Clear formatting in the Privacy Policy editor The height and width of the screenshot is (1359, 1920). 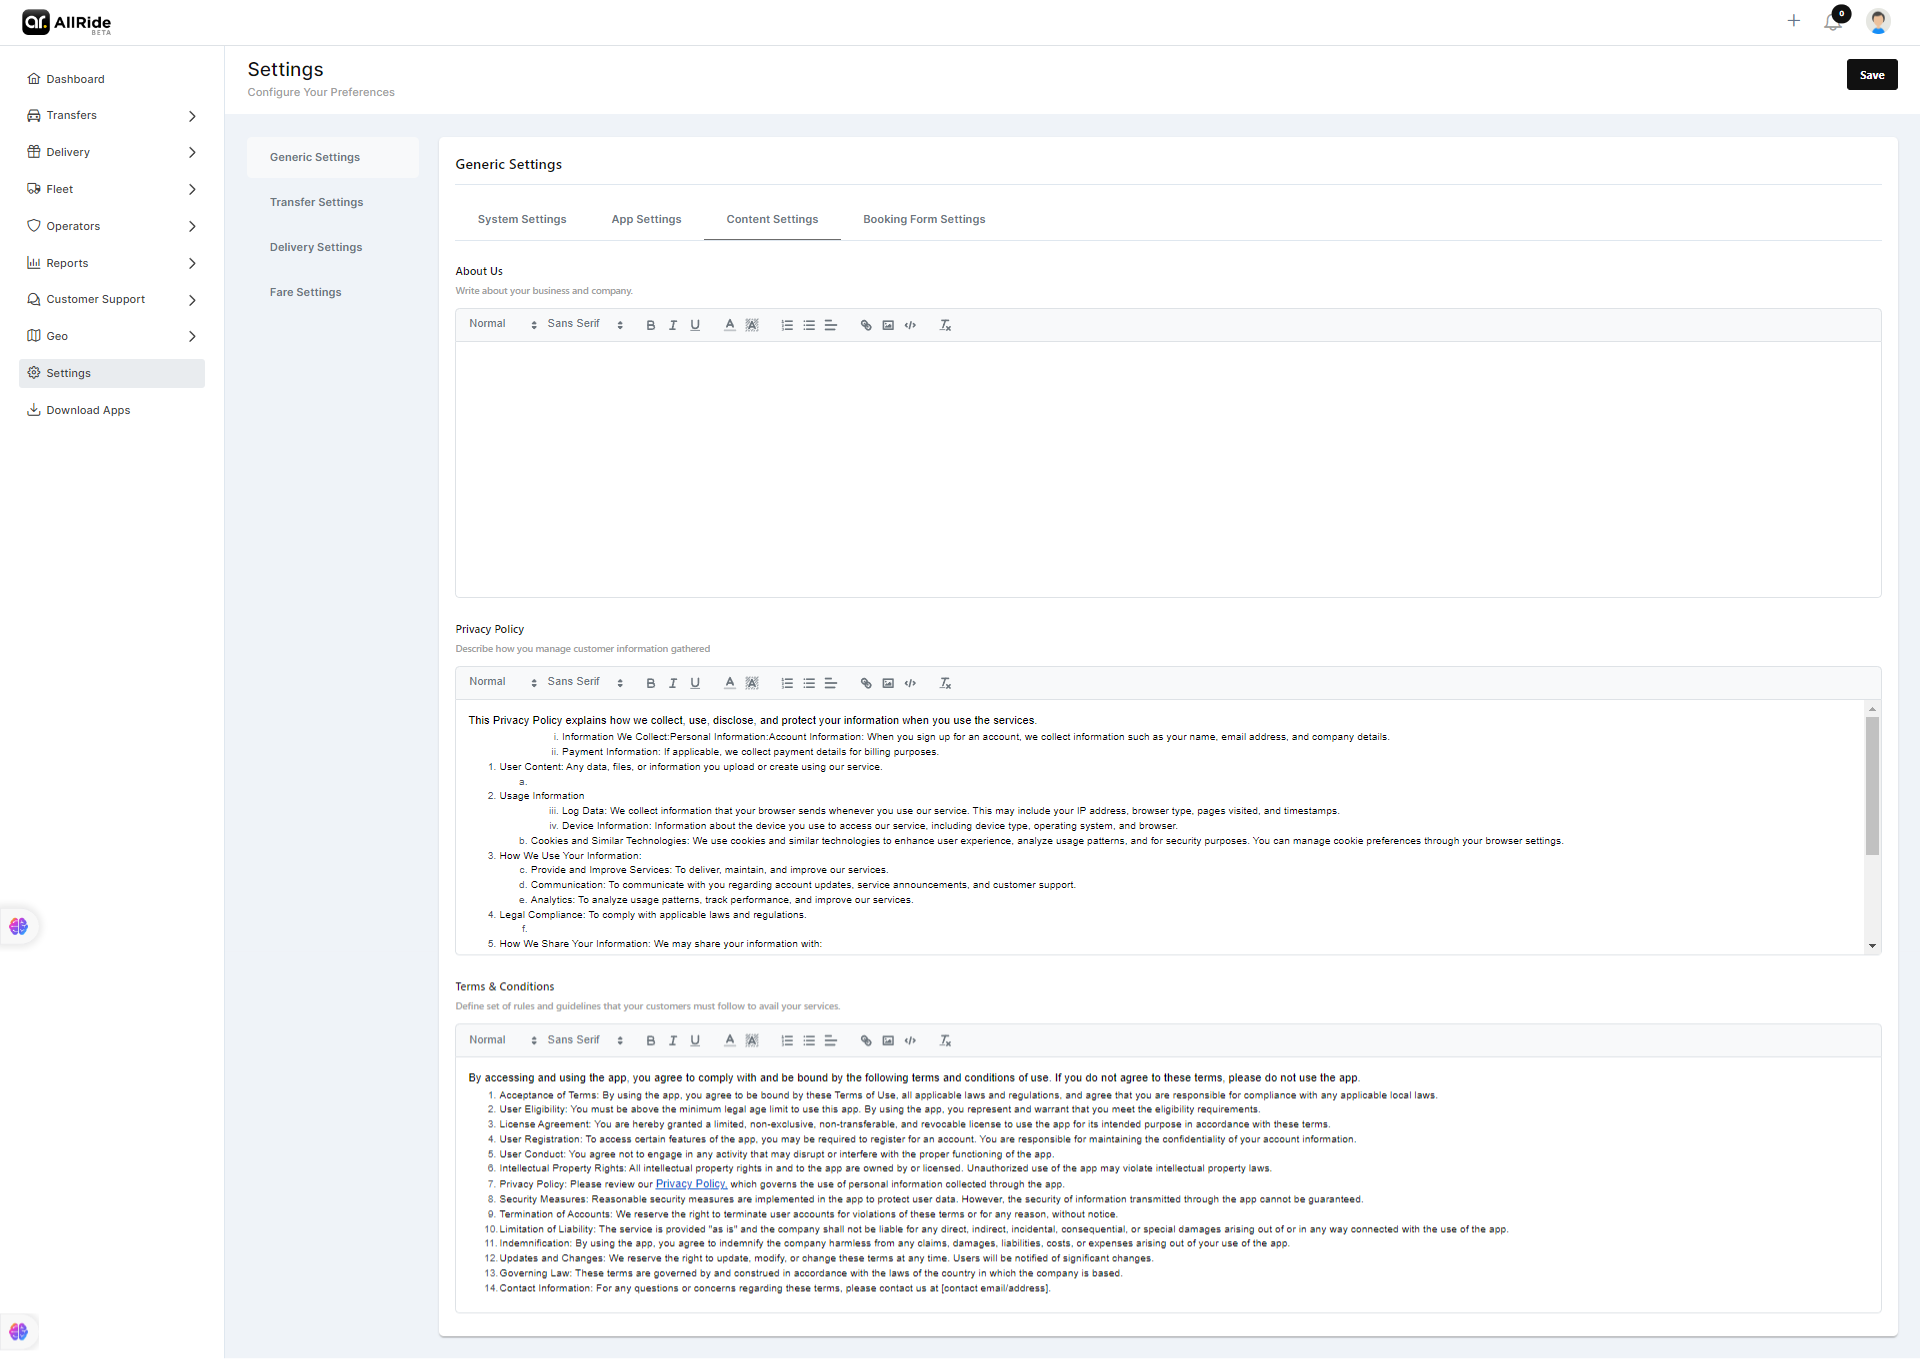point(945,683)
